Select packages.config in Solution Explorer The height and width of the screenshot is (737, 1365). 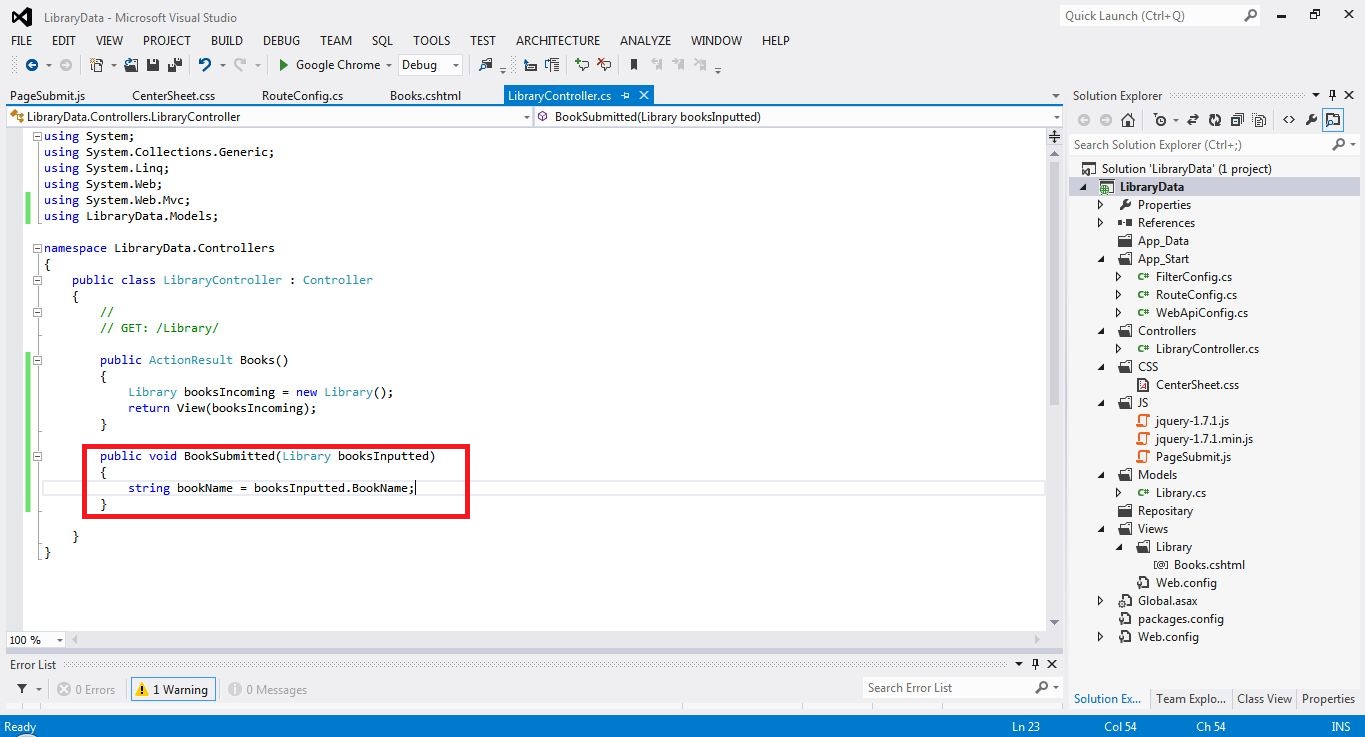(x=1180, y=619)
